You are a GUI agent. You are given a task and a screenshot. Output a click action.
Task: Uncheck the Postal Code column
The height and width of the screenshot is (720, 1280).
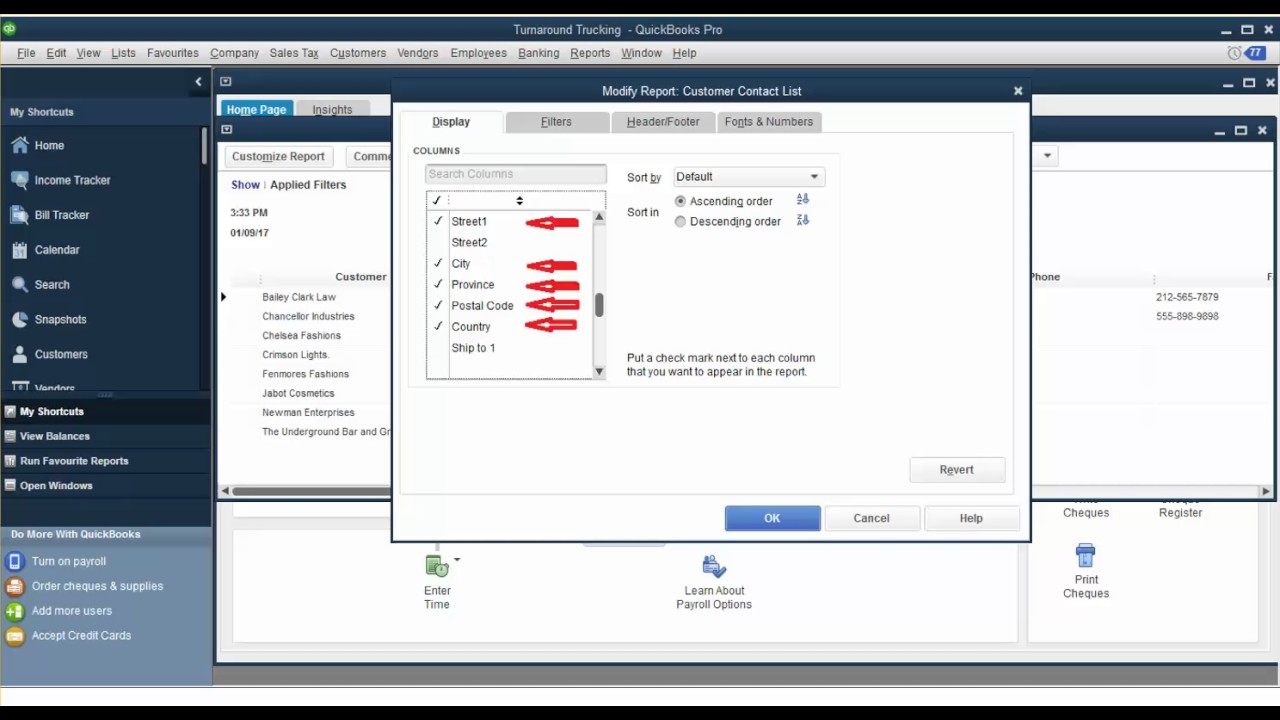click(438, 305)
